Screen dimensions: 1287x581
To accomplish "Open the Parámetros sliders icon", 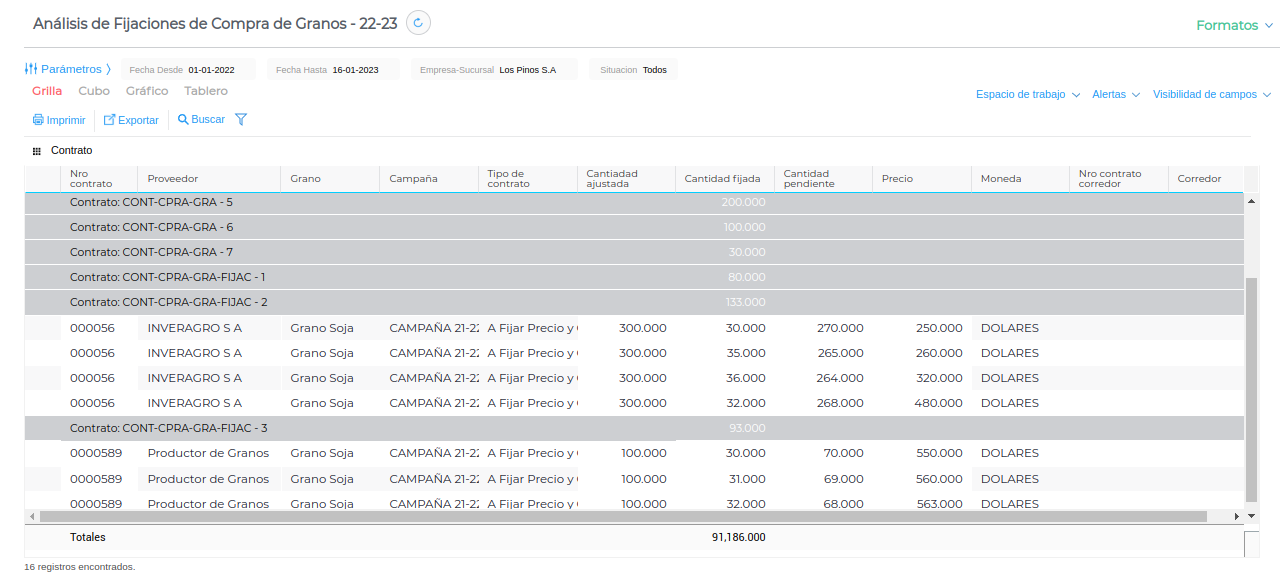I will point(31,69).
